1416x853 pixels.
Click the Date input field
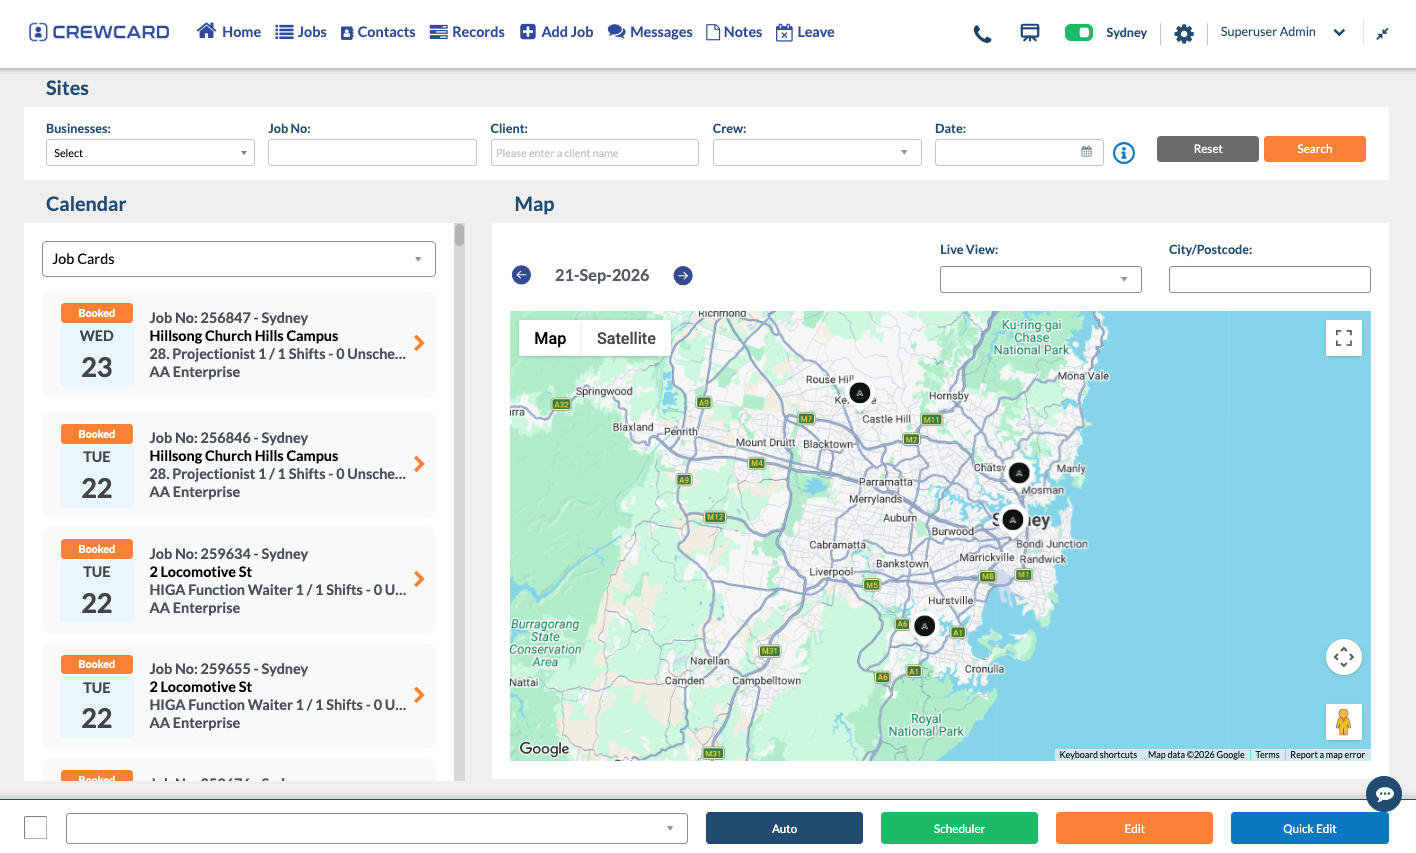pos(1019,153)
